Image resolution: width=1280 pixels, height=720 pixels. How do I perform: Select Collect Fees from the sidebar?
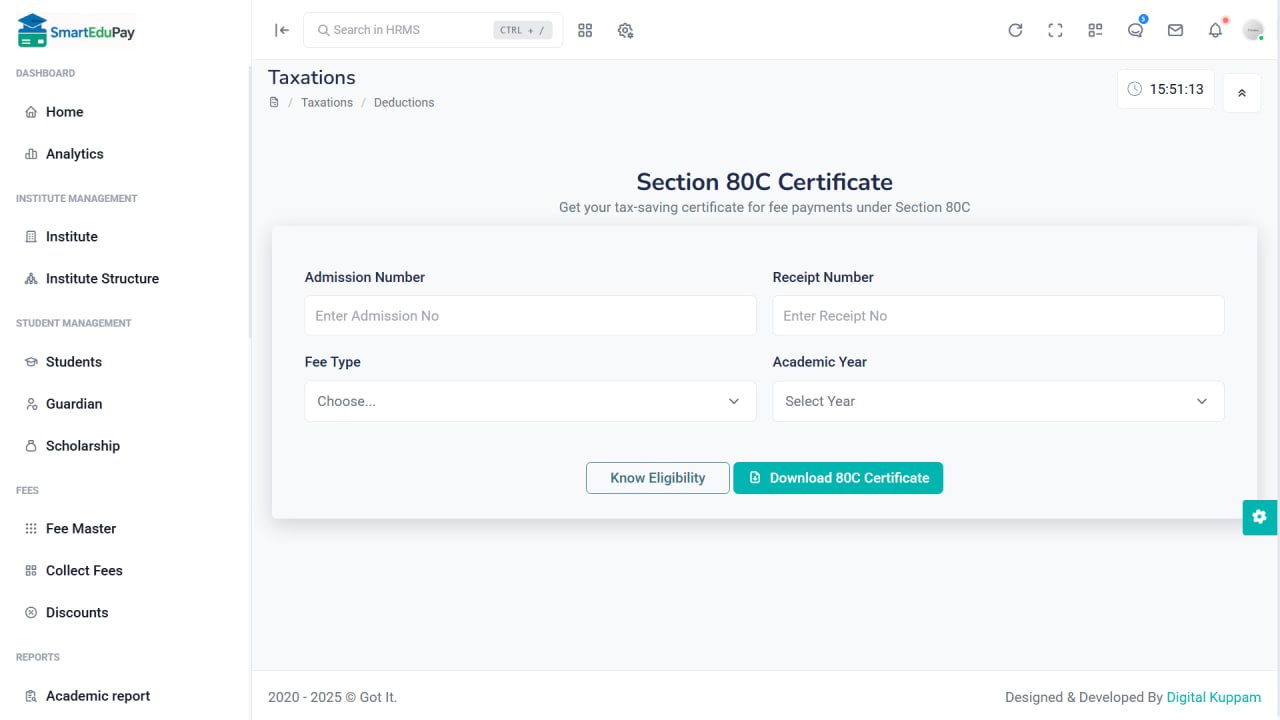(x=84, y=570)
